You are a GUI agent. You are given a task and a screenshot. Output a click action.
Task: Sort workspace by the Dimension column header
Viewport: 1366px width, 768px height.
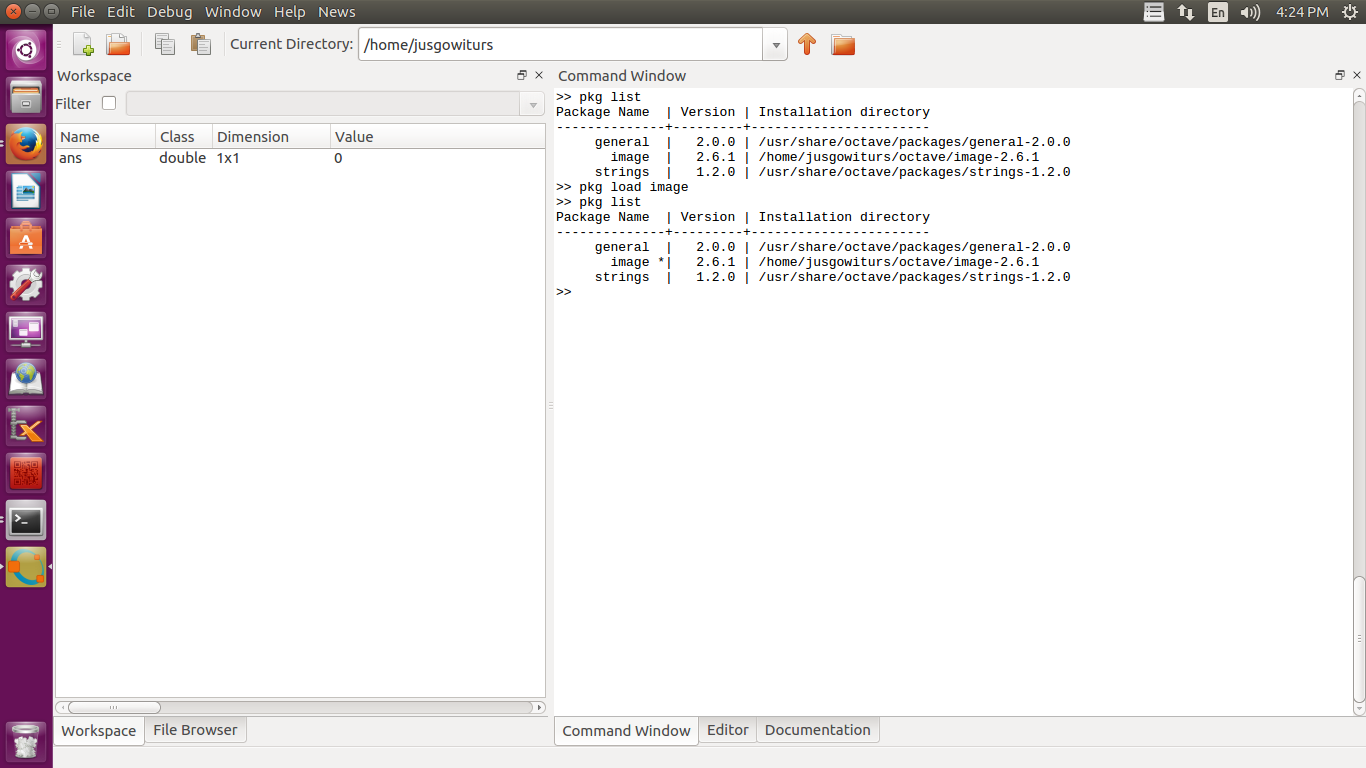272,137
